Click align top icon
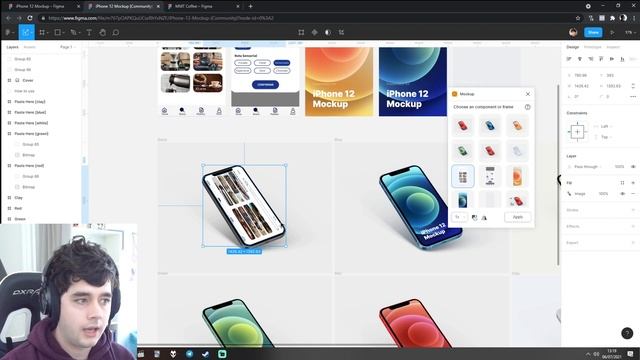640x360 pixels. [x=601, y=59]
